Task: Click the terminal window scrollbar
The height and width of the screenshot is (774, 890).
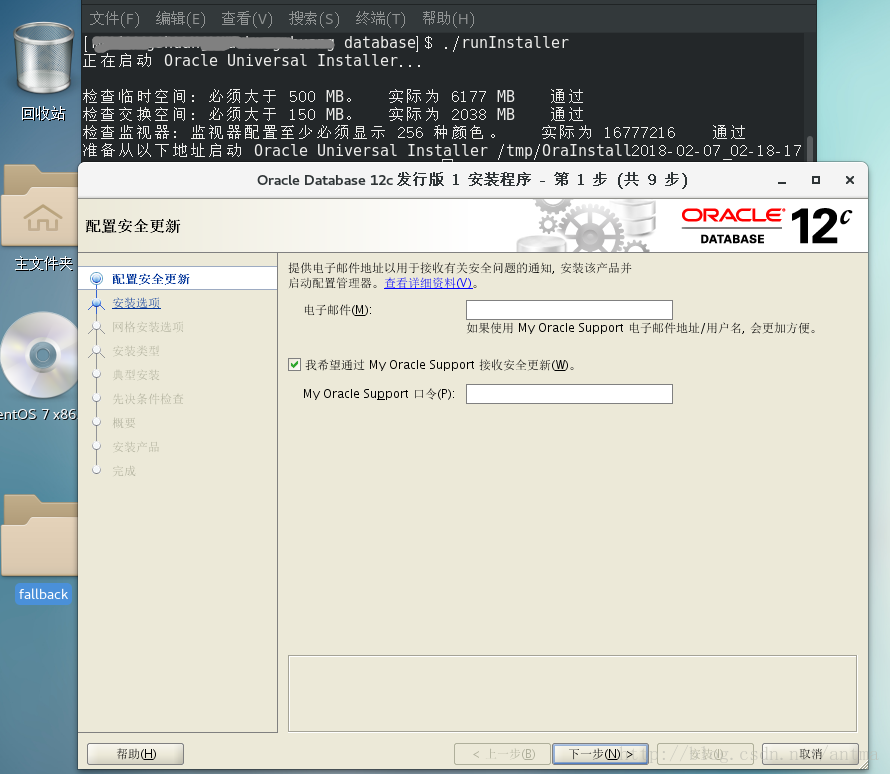Action: point(810,148)
